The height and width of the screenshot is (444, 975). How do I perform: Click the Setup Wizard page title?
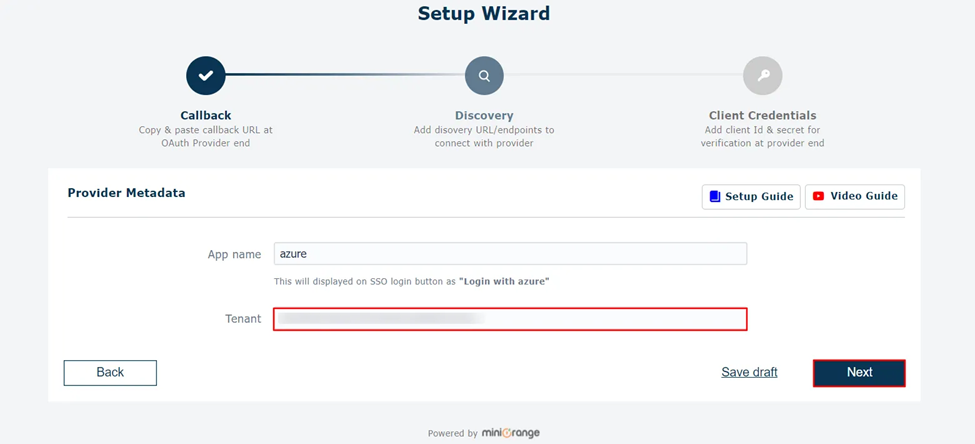(x=484, y=13)
